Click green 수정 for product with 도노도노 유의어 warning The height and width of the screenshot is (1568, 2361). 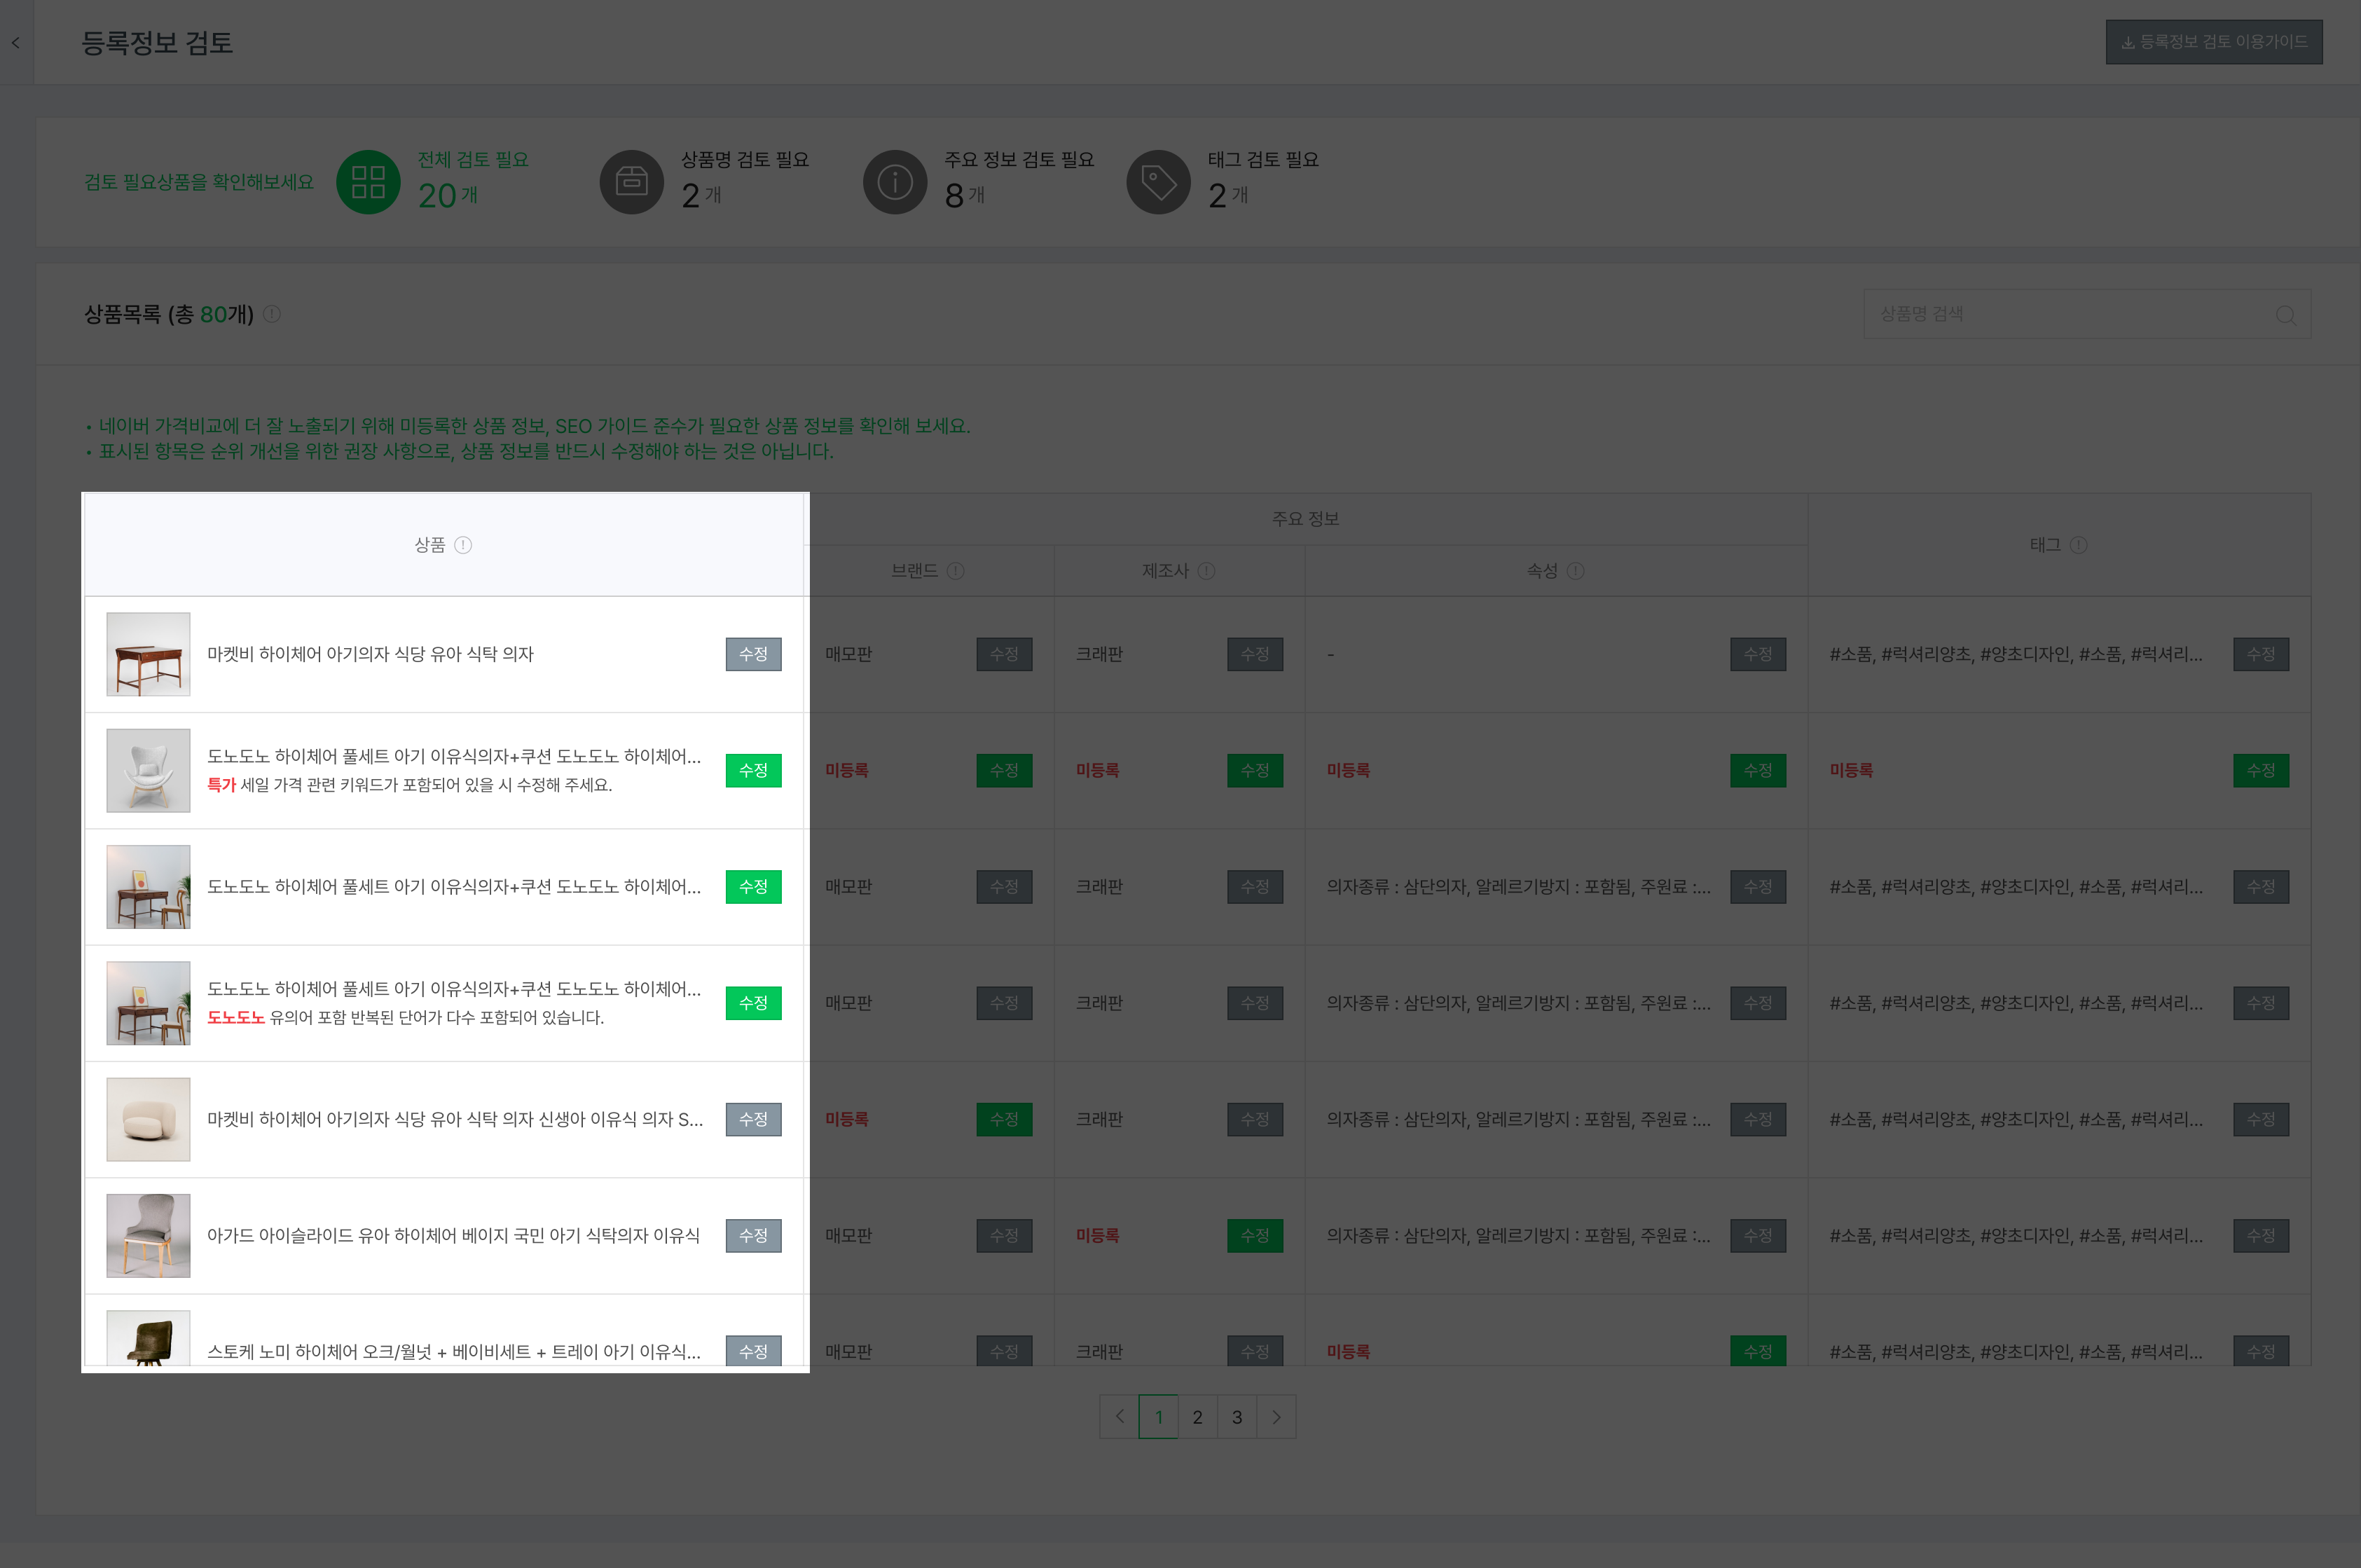click(x=753, y=1003)
